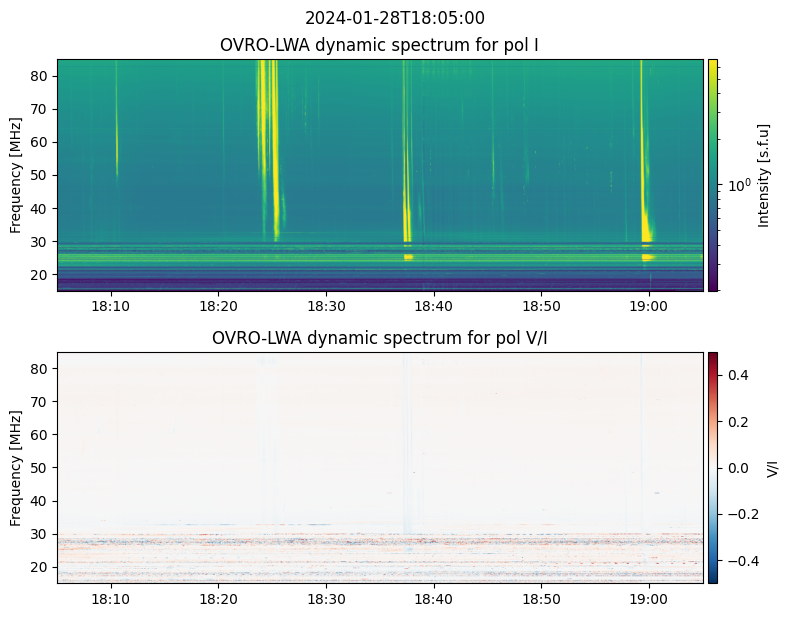Click the Intensity [s.f.u] colorbar label
This screenshot has height=617, width=790.
(x=765, y=175)
